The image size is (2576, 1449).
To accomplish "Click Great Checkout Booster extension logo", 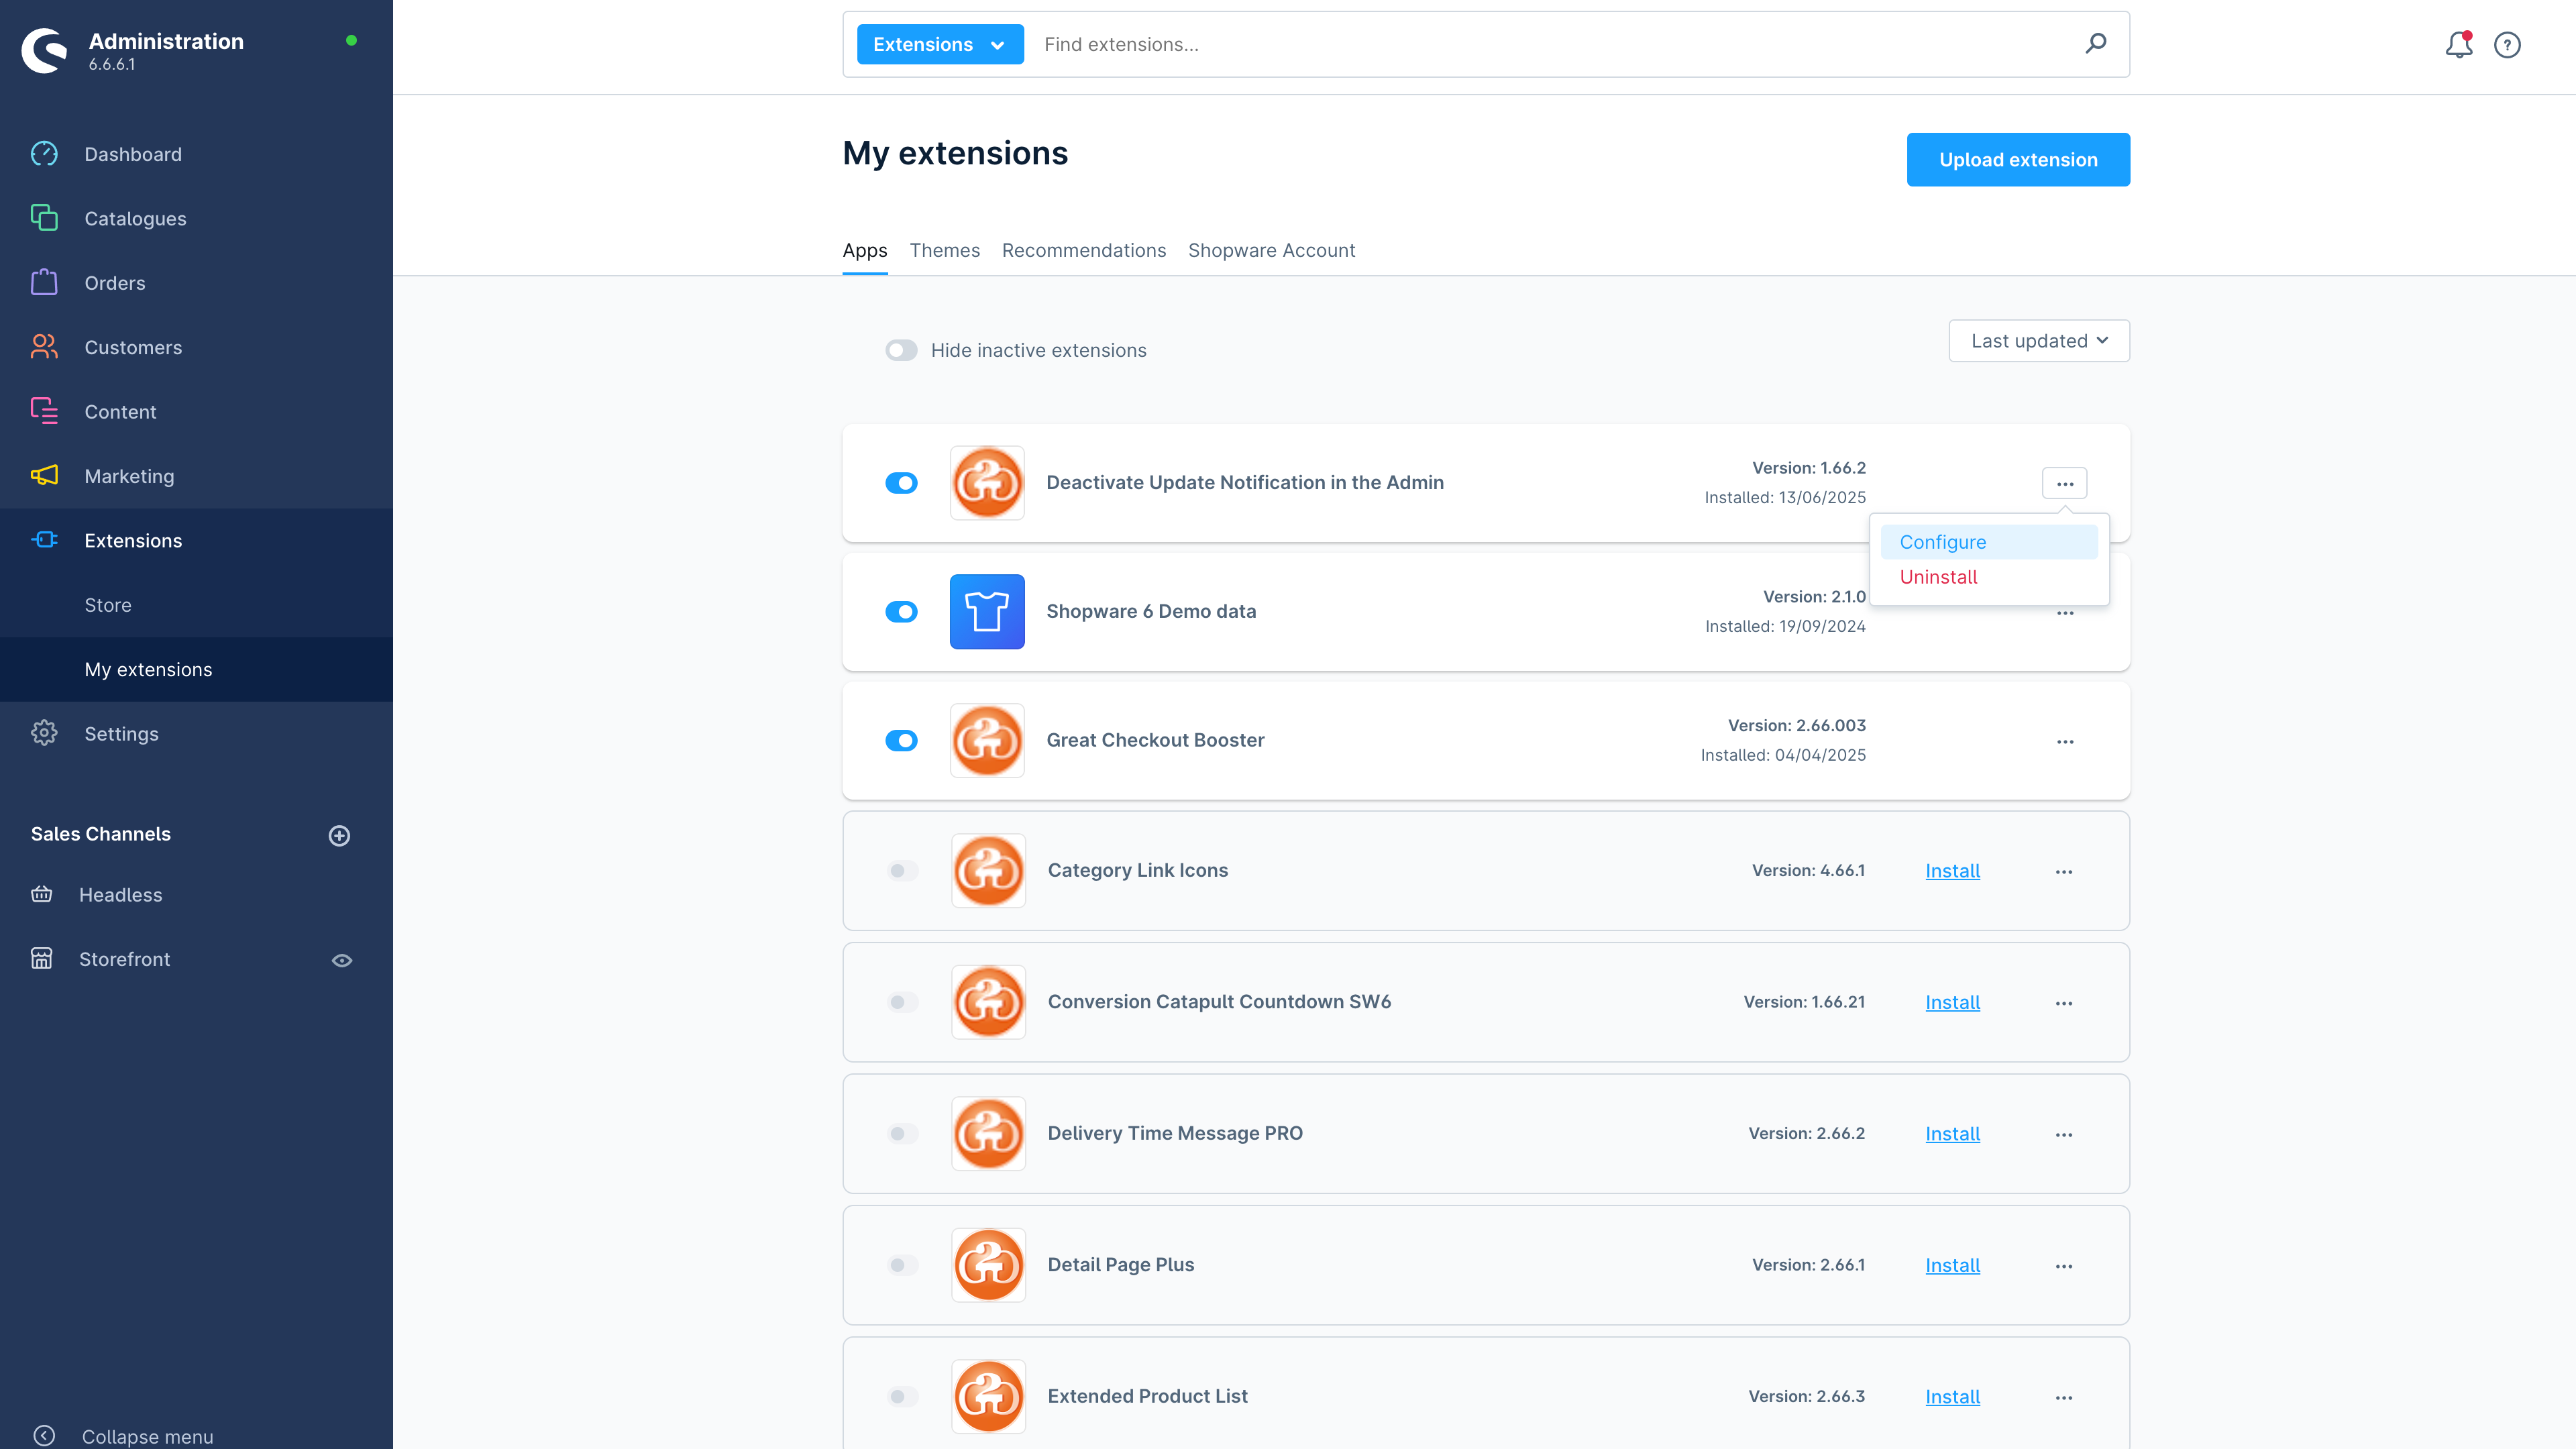I will click(987, 741).
